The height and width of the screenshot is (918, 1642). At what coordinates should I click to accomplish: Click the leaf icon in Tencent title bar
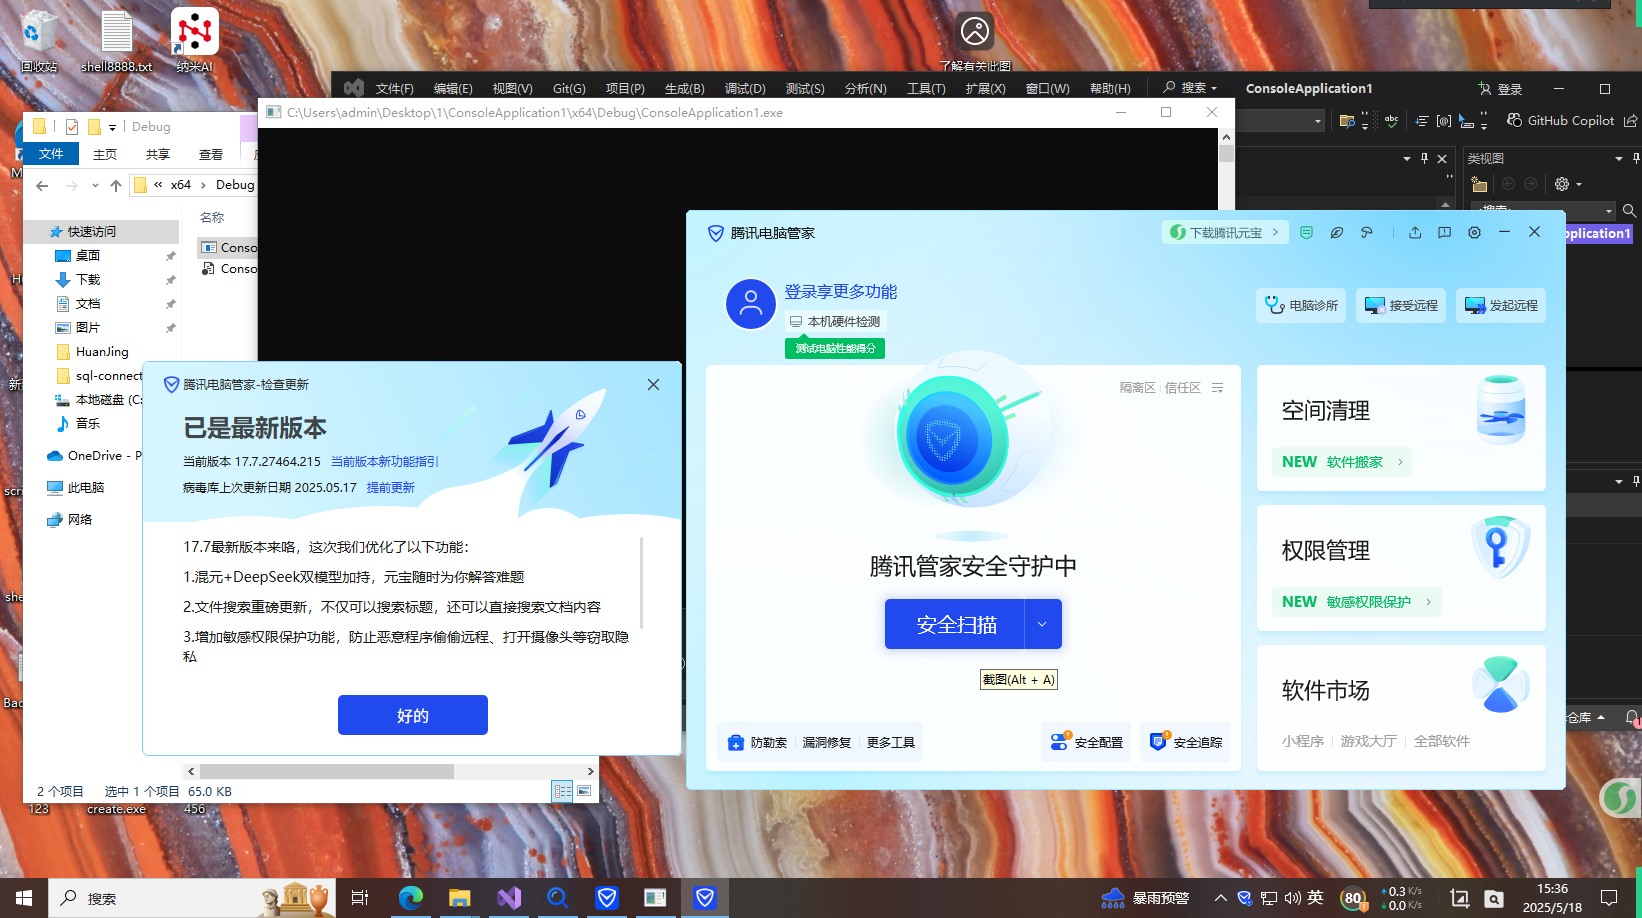point(1336,233)
